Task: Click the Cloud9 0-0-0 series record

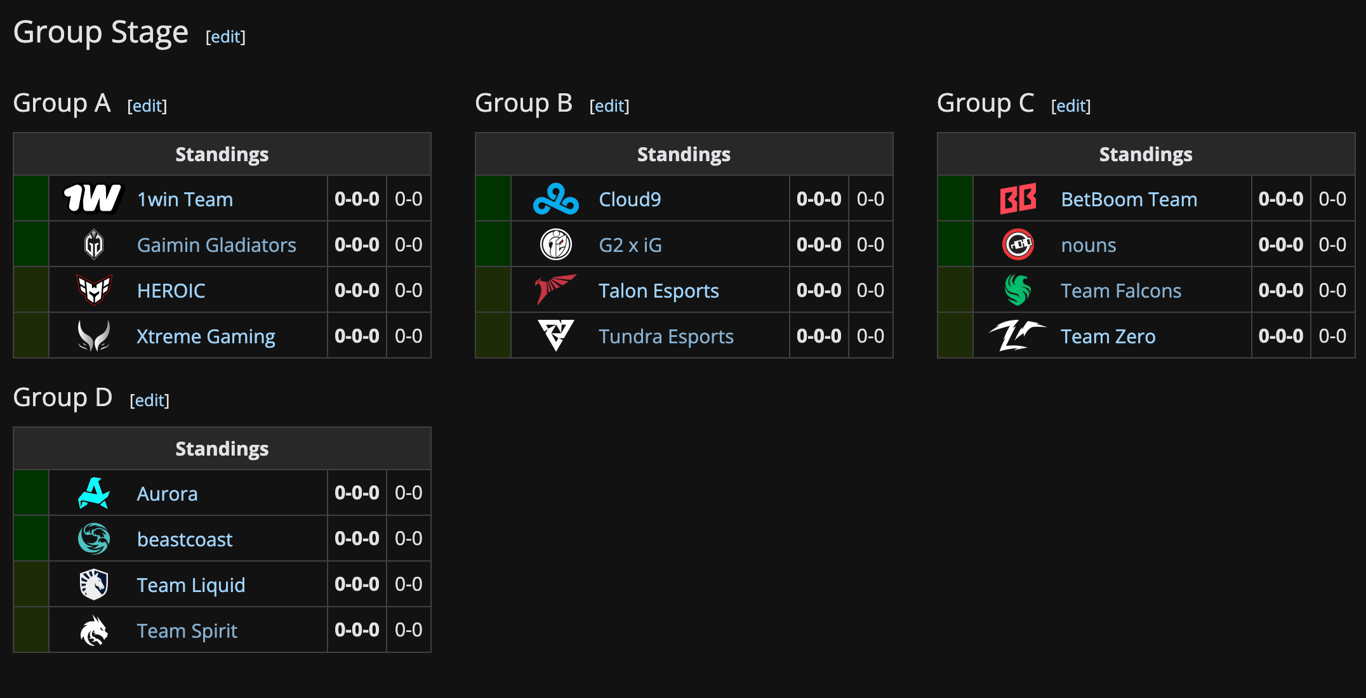Action: pyautogui.click(x=819, y=199)
